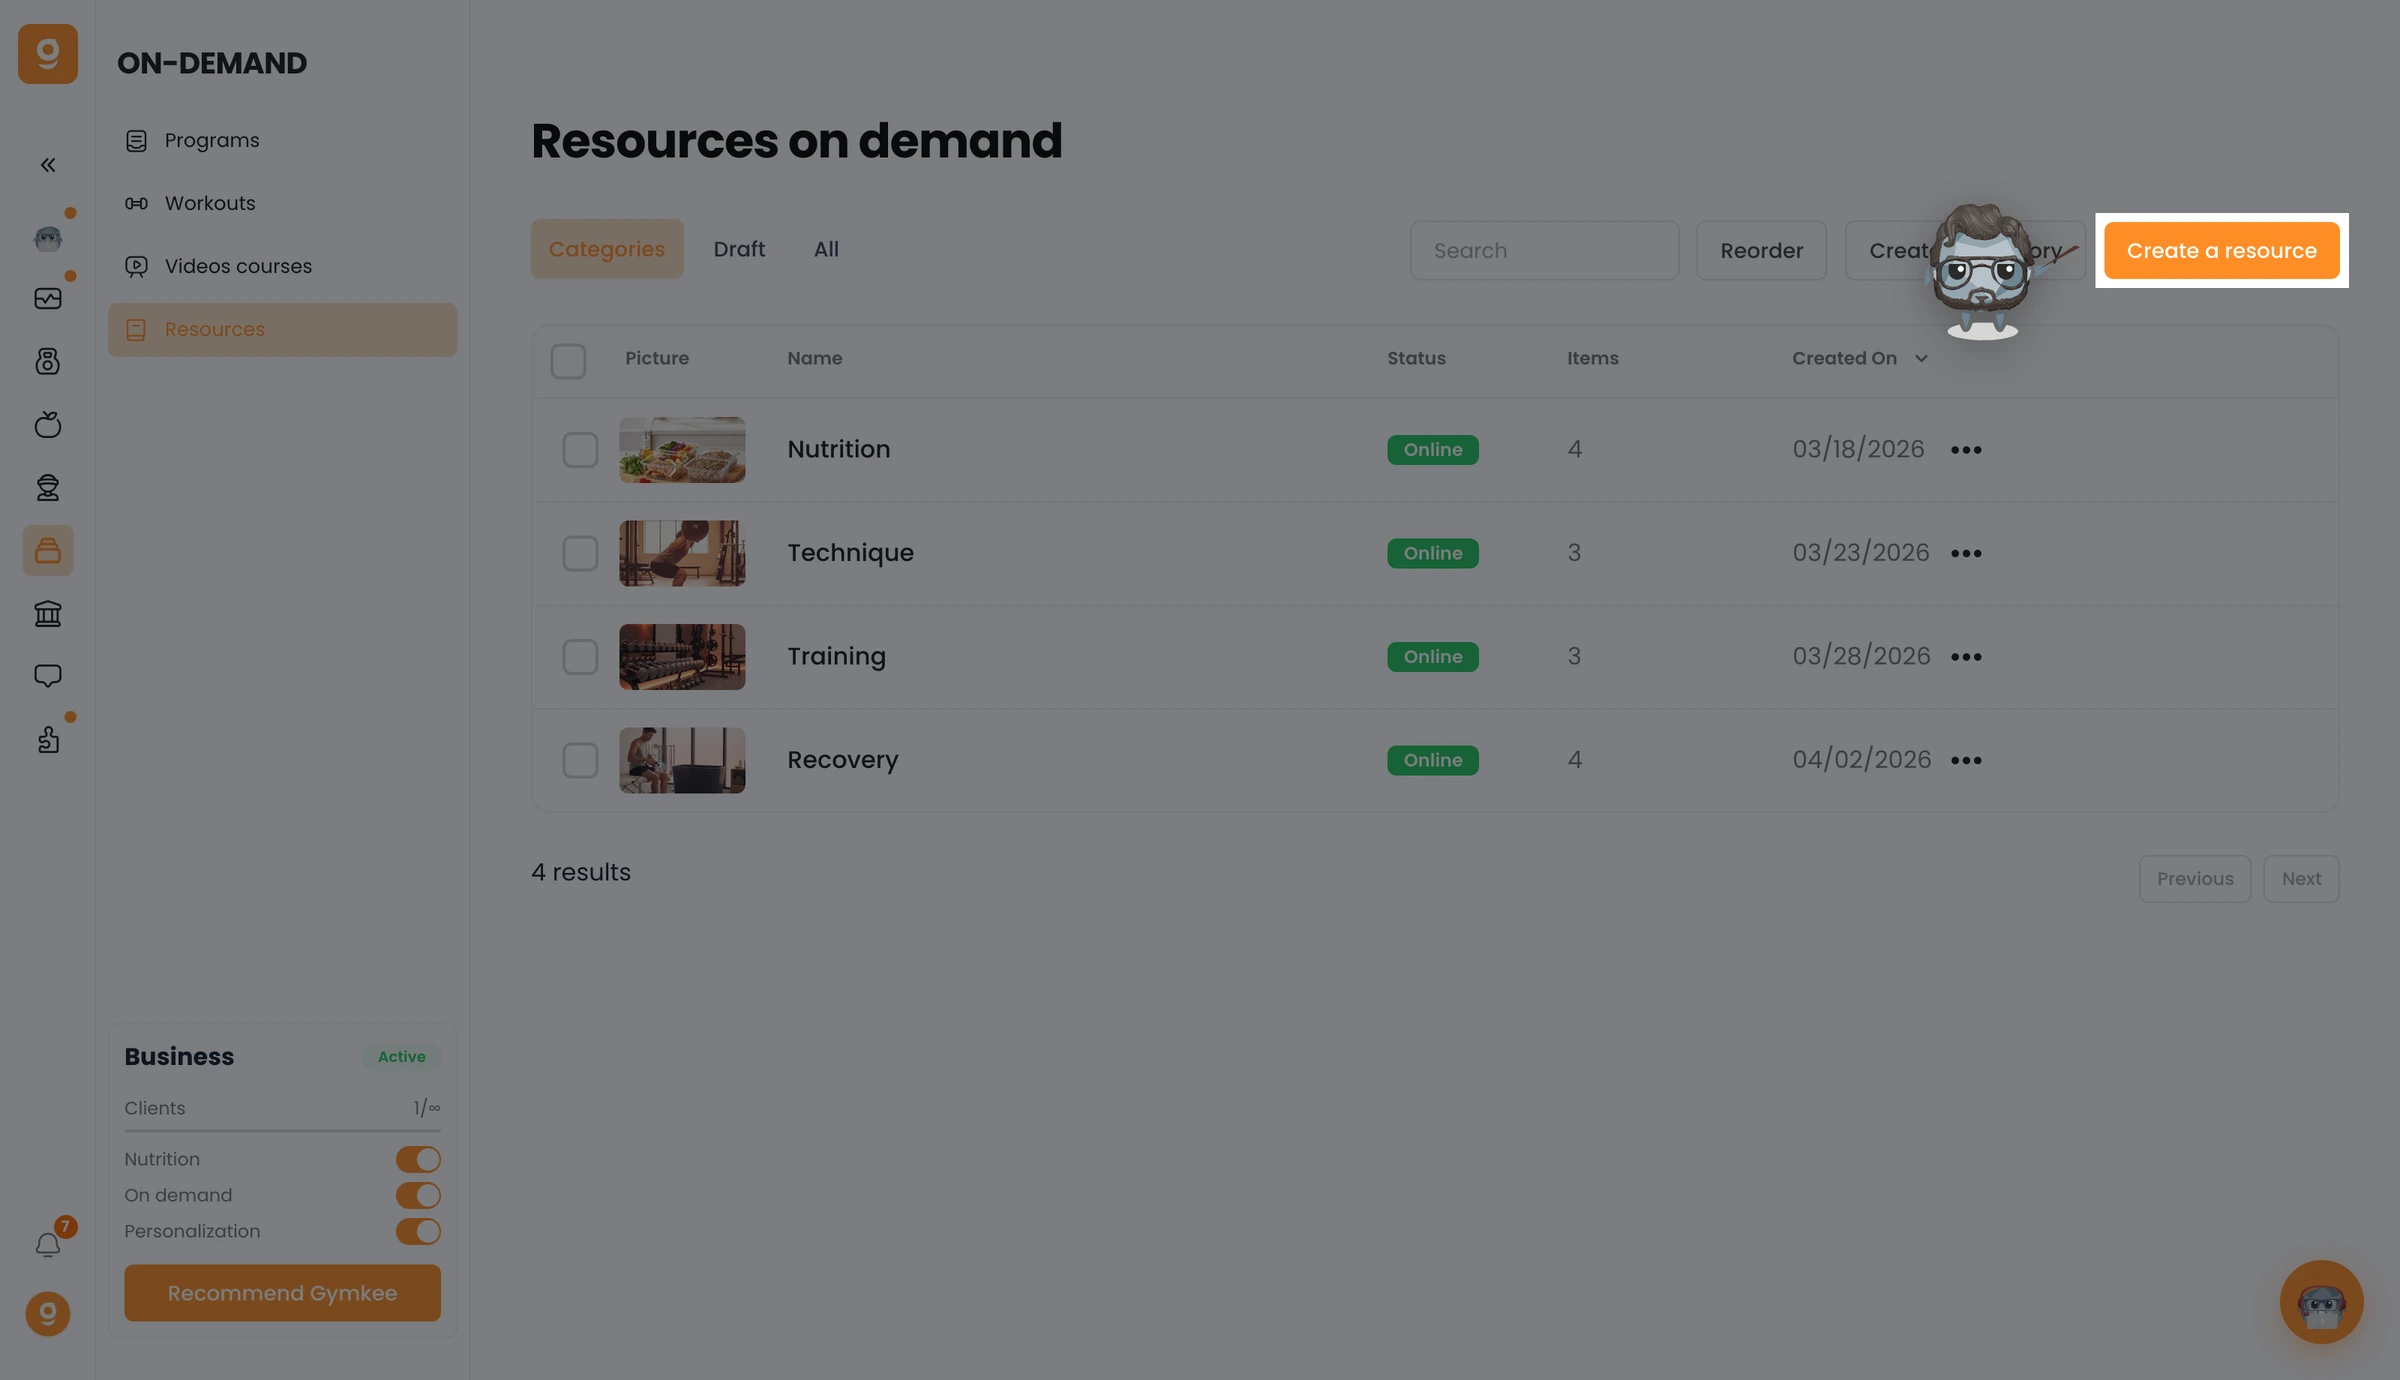This screenshot has width=2400, height=1380.
Task: Check the Training row checkbox
Action: [580, 657]
